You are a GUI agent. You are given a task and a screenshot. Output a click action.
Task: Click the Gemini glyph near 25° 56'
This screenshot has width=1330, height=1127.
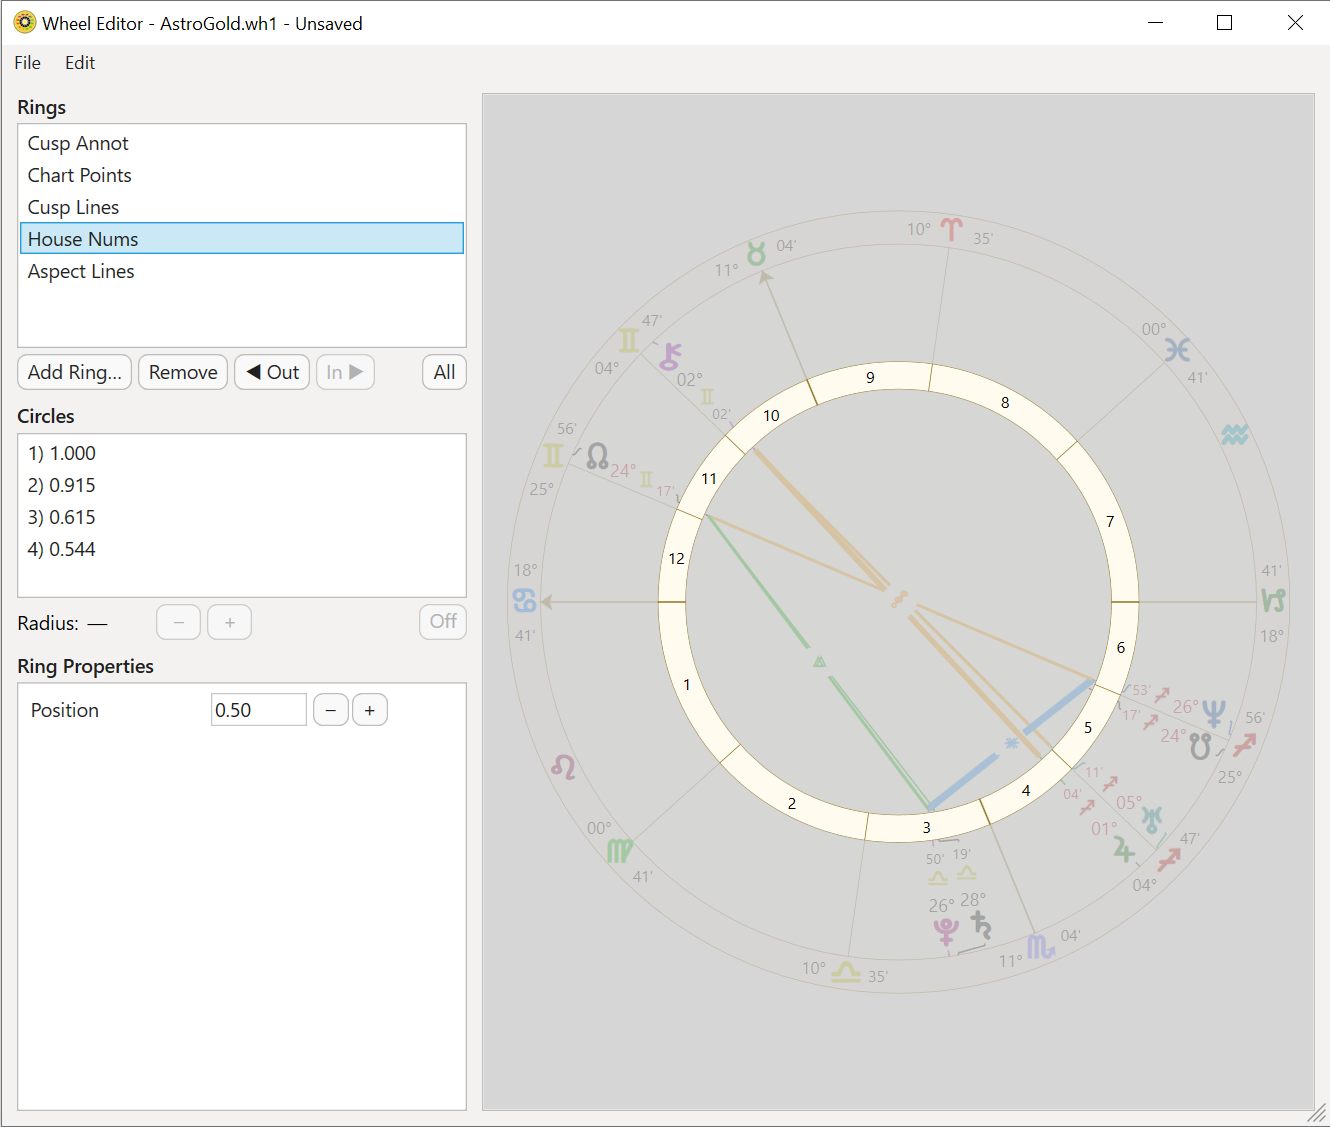coord(553,456)
